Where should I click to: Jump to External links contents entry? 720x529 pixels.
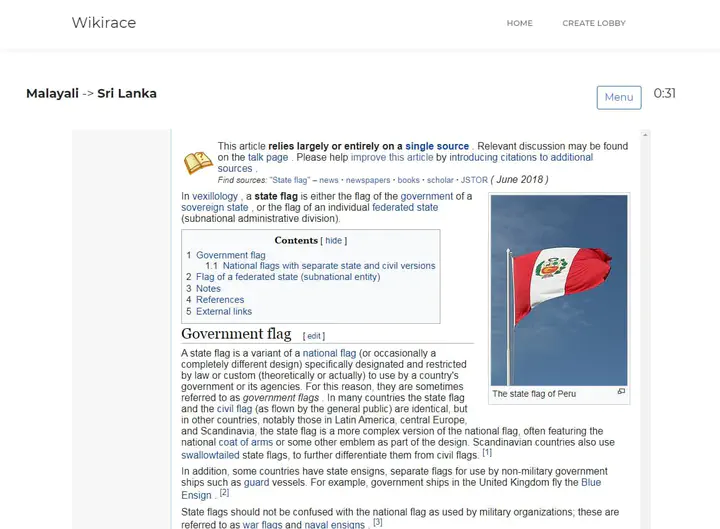pyautogui.click(x=224, y=311)
